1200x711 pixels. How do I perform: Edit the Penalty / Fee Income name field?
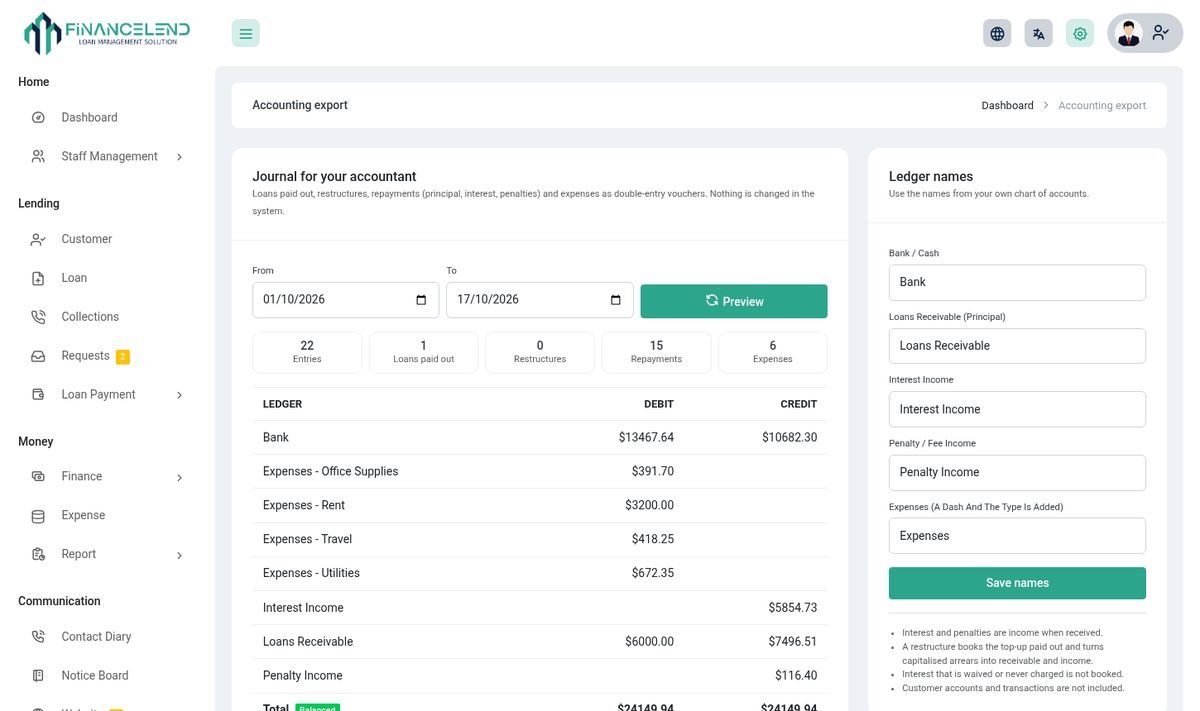[x=1017, y=472]
